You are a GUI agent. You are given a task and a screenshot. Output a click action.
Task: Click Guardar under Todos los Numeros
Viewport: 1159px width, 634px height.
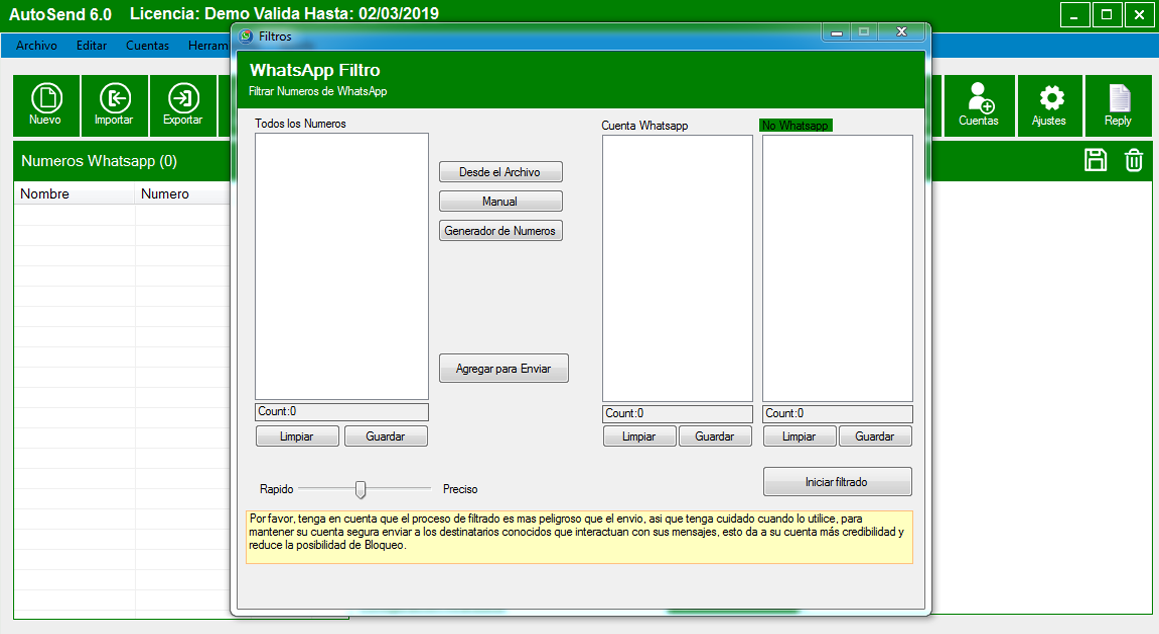click(x=386, y=437)
